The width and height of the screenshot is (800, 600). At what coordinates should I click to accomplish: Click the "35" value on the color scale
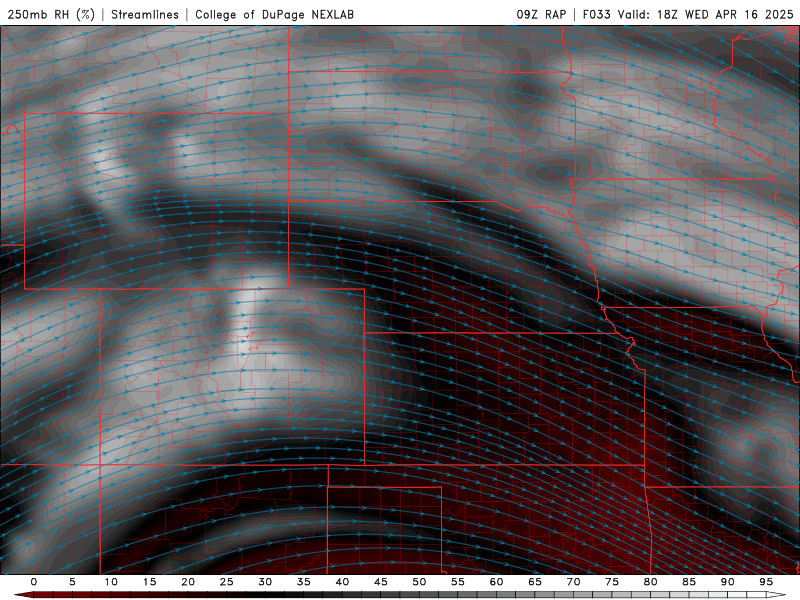pyautogui.click(x=304, y=582)
